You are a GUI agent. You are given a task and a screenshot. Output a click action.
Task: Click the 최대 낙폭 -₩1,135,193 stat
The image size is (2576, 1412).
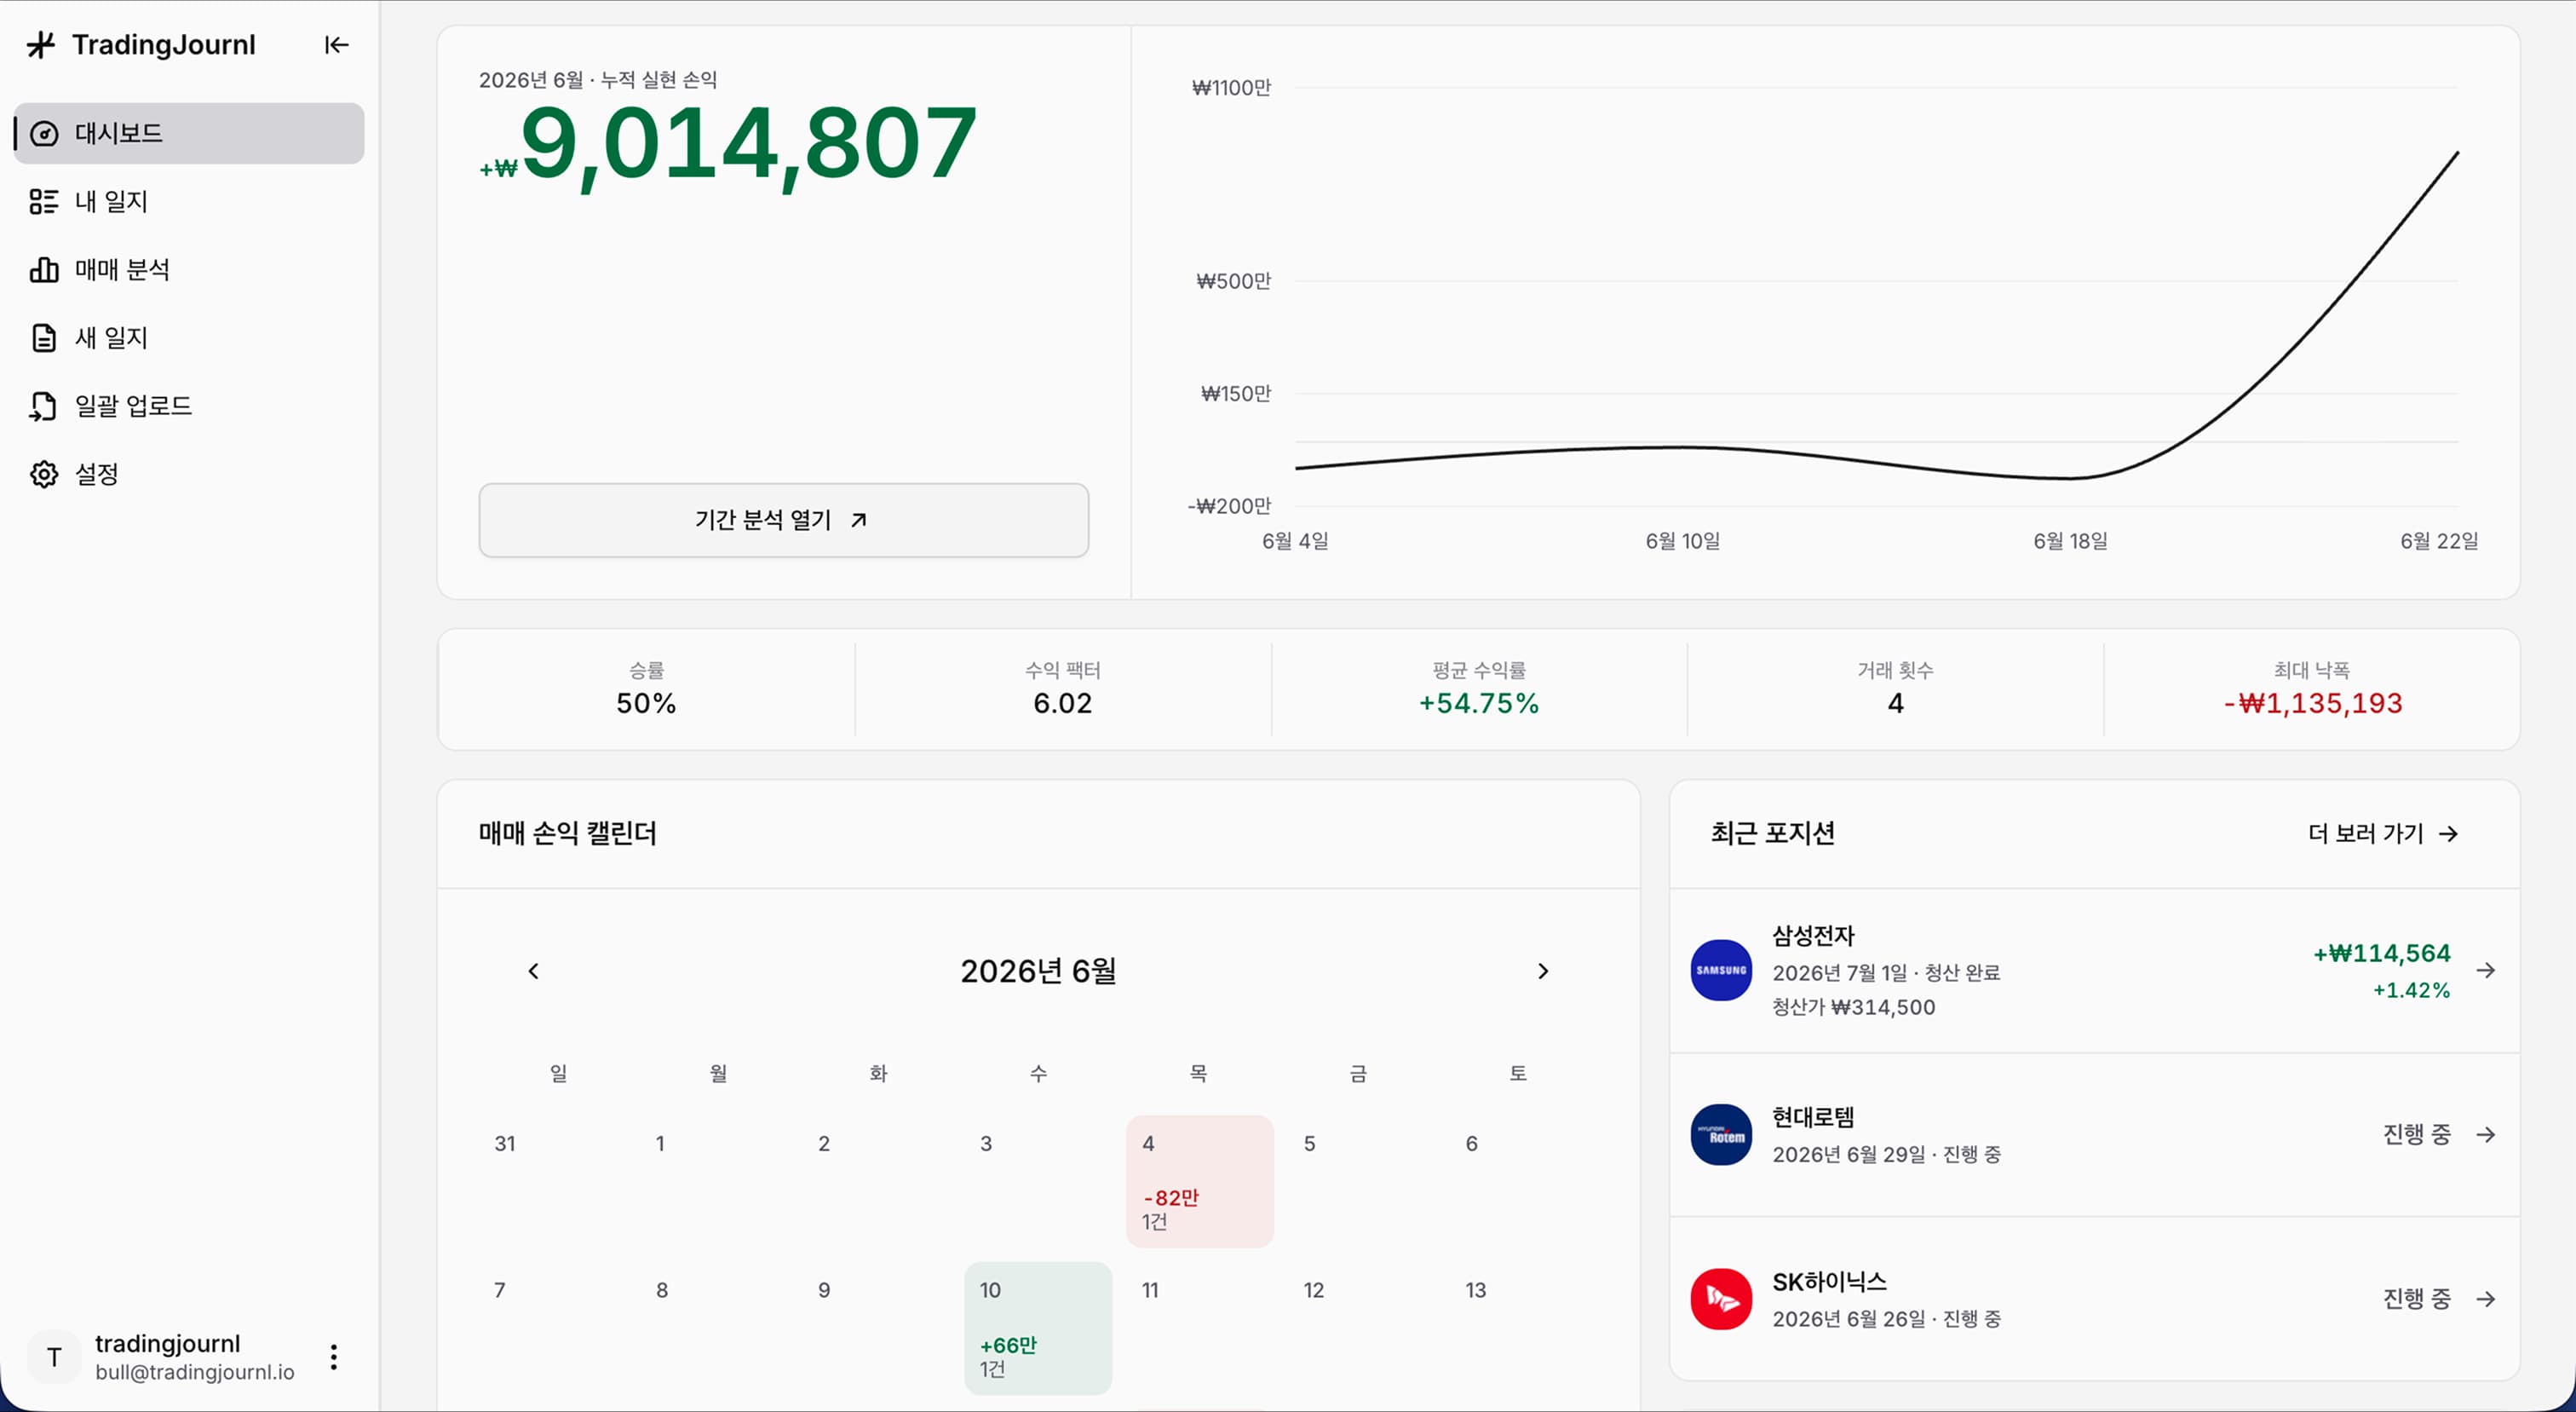[x=2312, y=689]
